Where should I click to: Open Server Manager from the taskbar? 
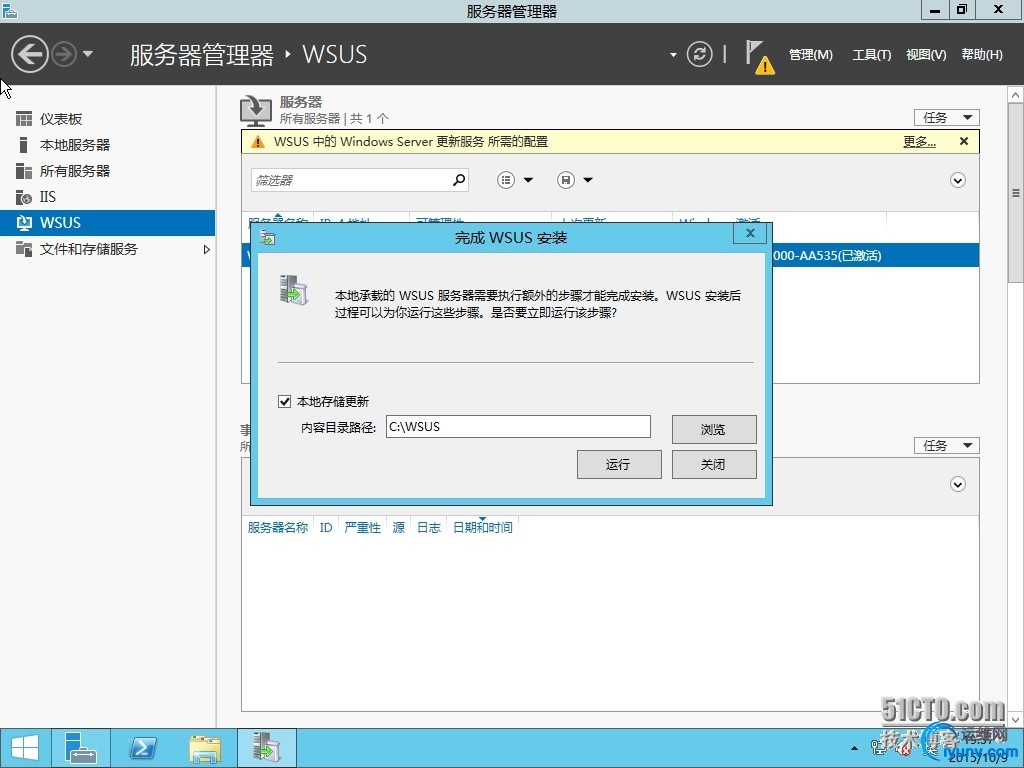(x=81, y=748)
